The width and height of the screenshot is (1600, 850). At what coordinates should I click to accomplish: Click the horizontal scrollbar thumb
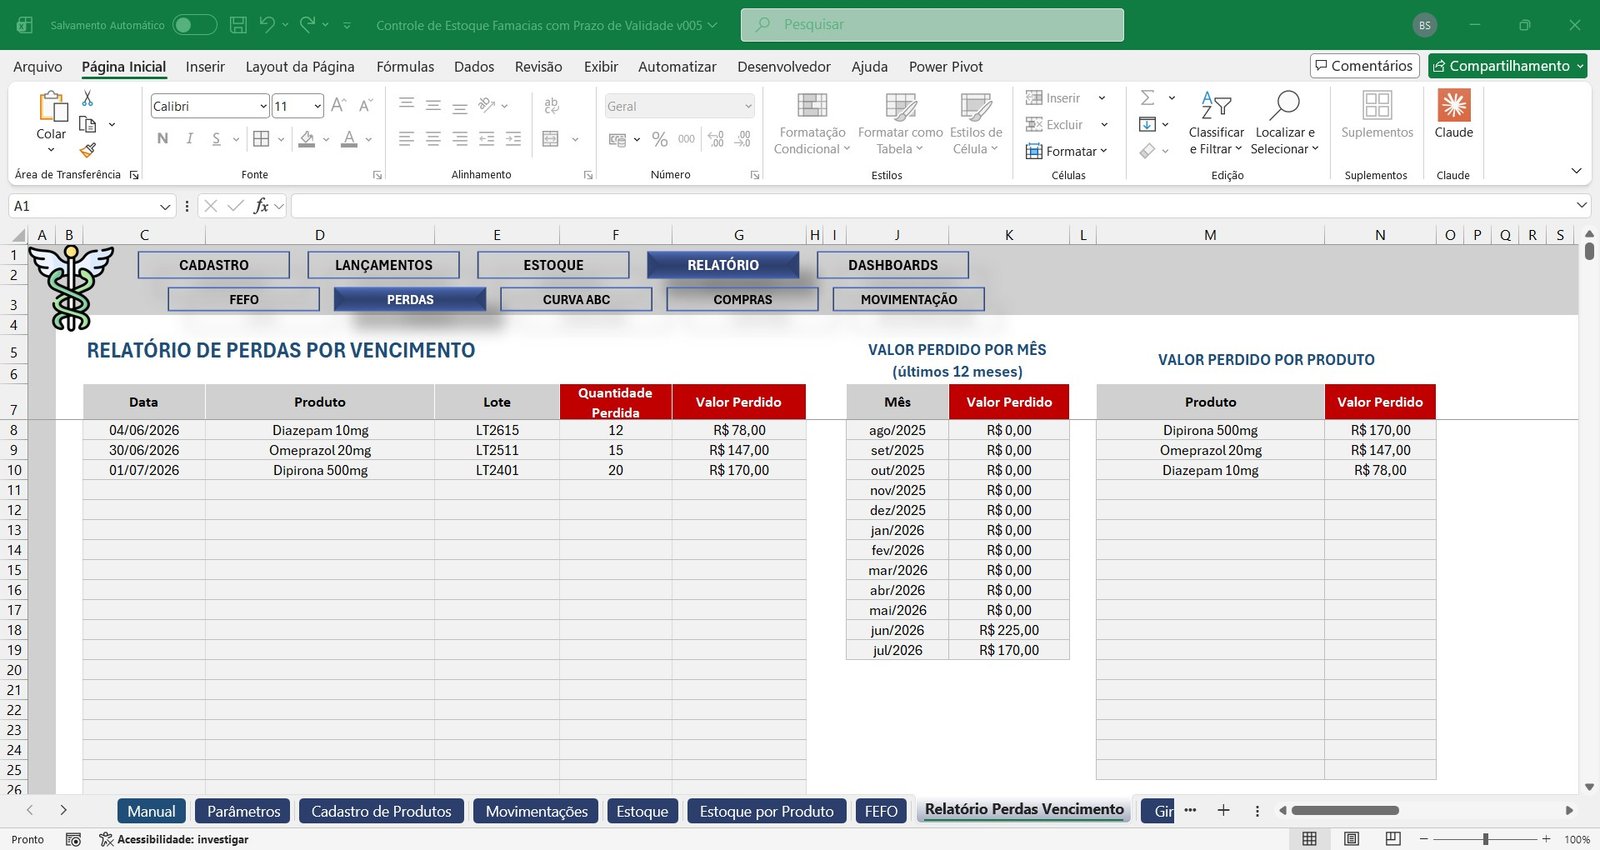pos(1345,810)
